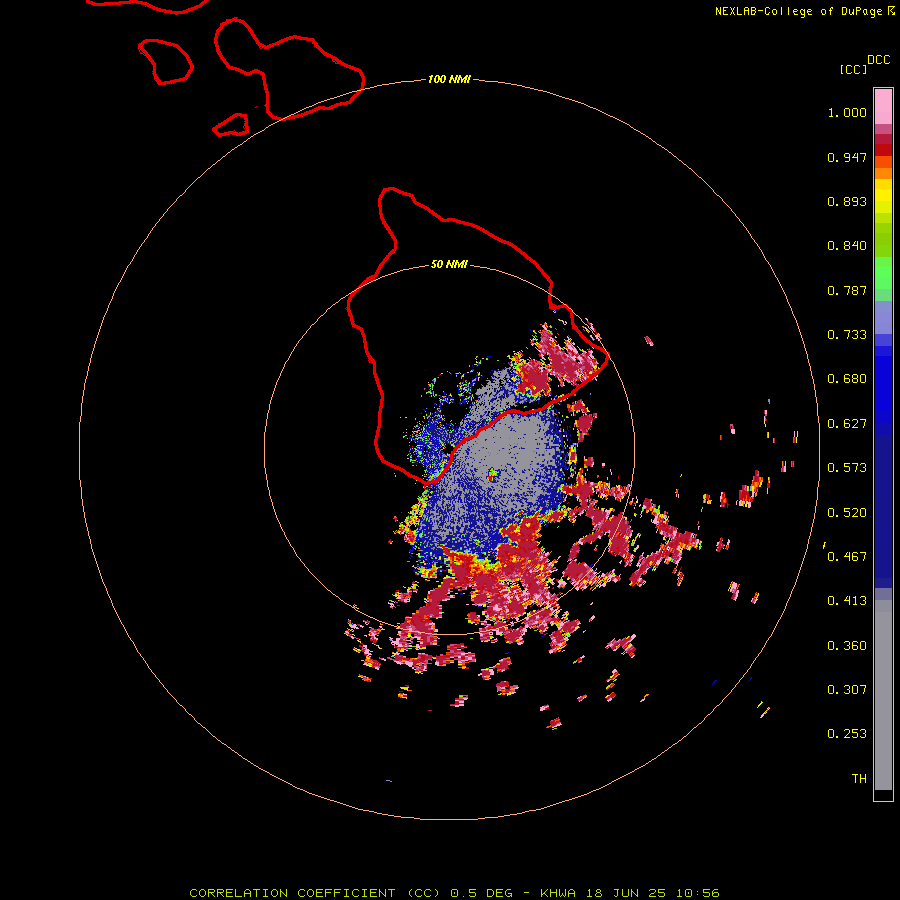Click the 0.840 value on the color scale
The width and height of the screenshot is (900, 900).
[847, 246]
